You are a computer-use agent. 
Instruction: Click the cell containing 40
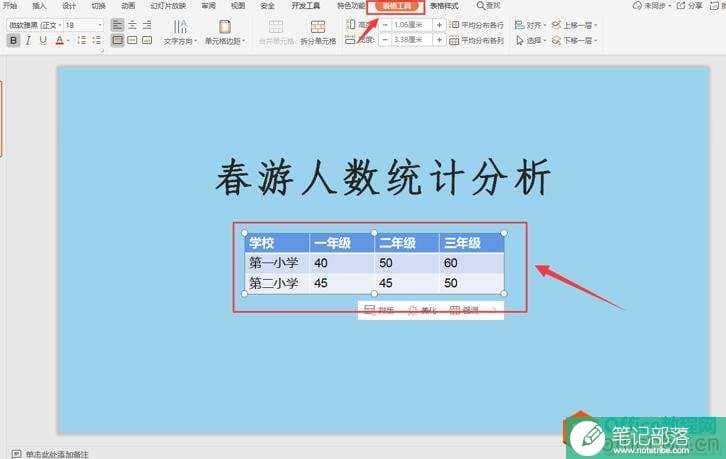point(342,263)
